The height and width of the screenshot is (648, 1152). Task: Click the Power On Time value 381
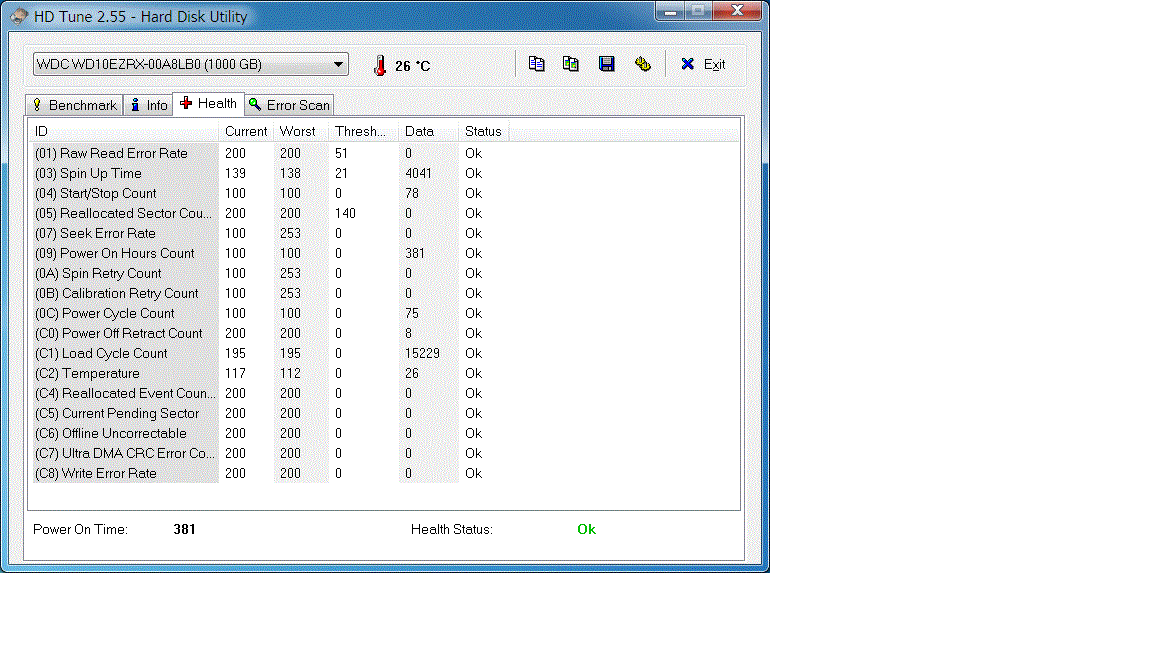click(184, 529)
